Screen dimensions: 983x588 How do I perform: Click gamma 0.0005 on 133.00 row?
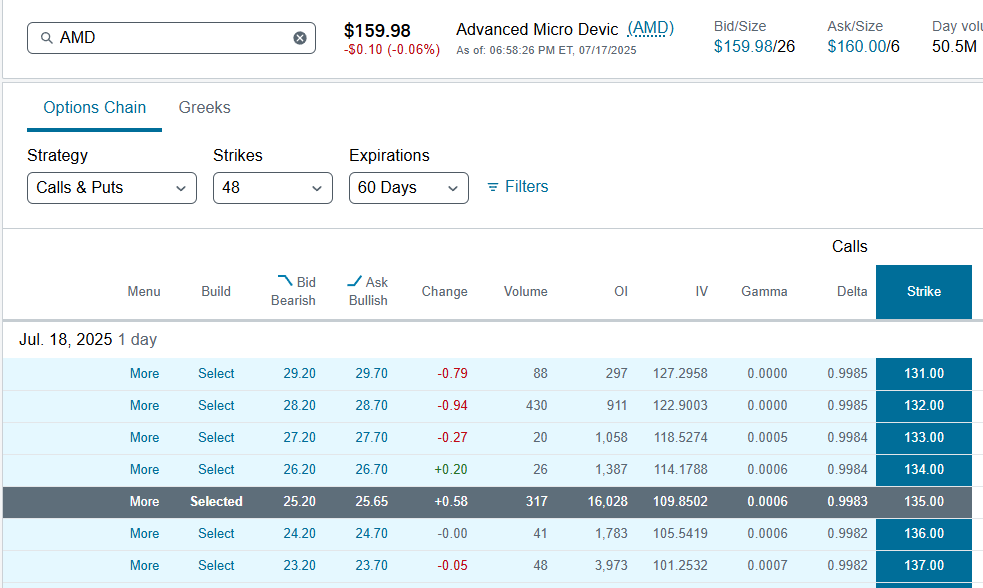767,438
